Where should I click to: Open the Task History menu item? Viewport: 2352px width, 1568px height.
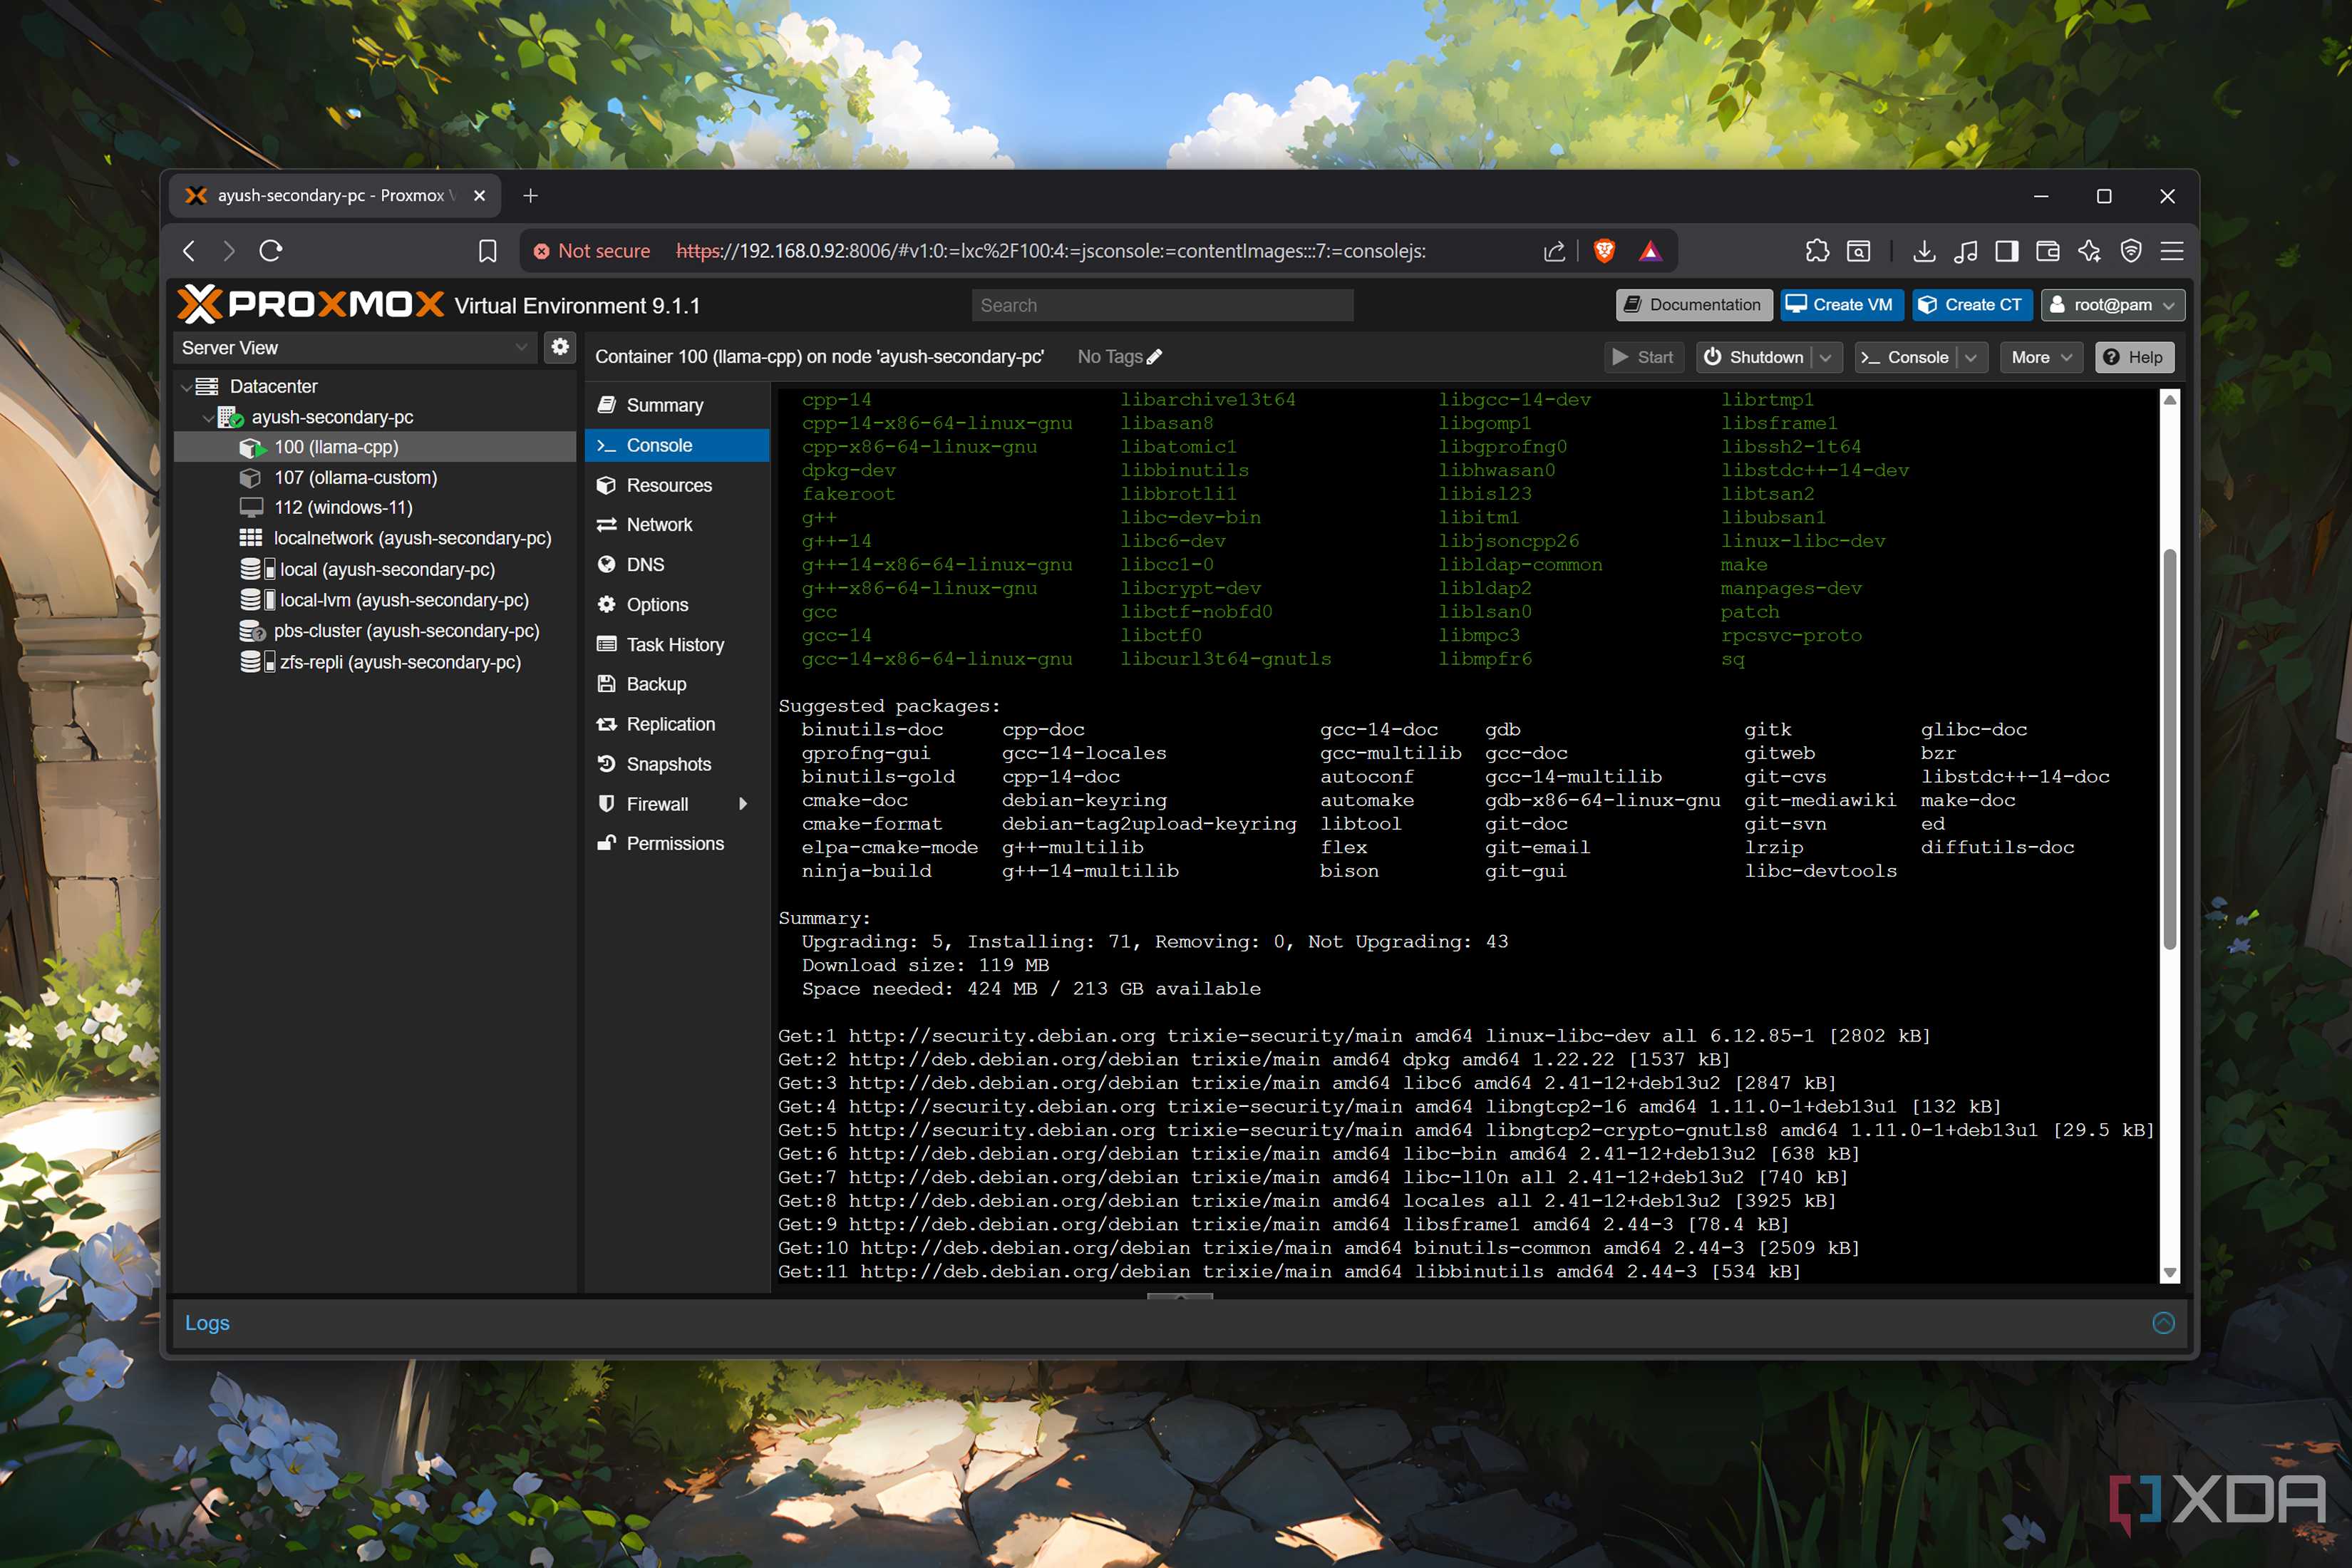[x=677, y=645]
